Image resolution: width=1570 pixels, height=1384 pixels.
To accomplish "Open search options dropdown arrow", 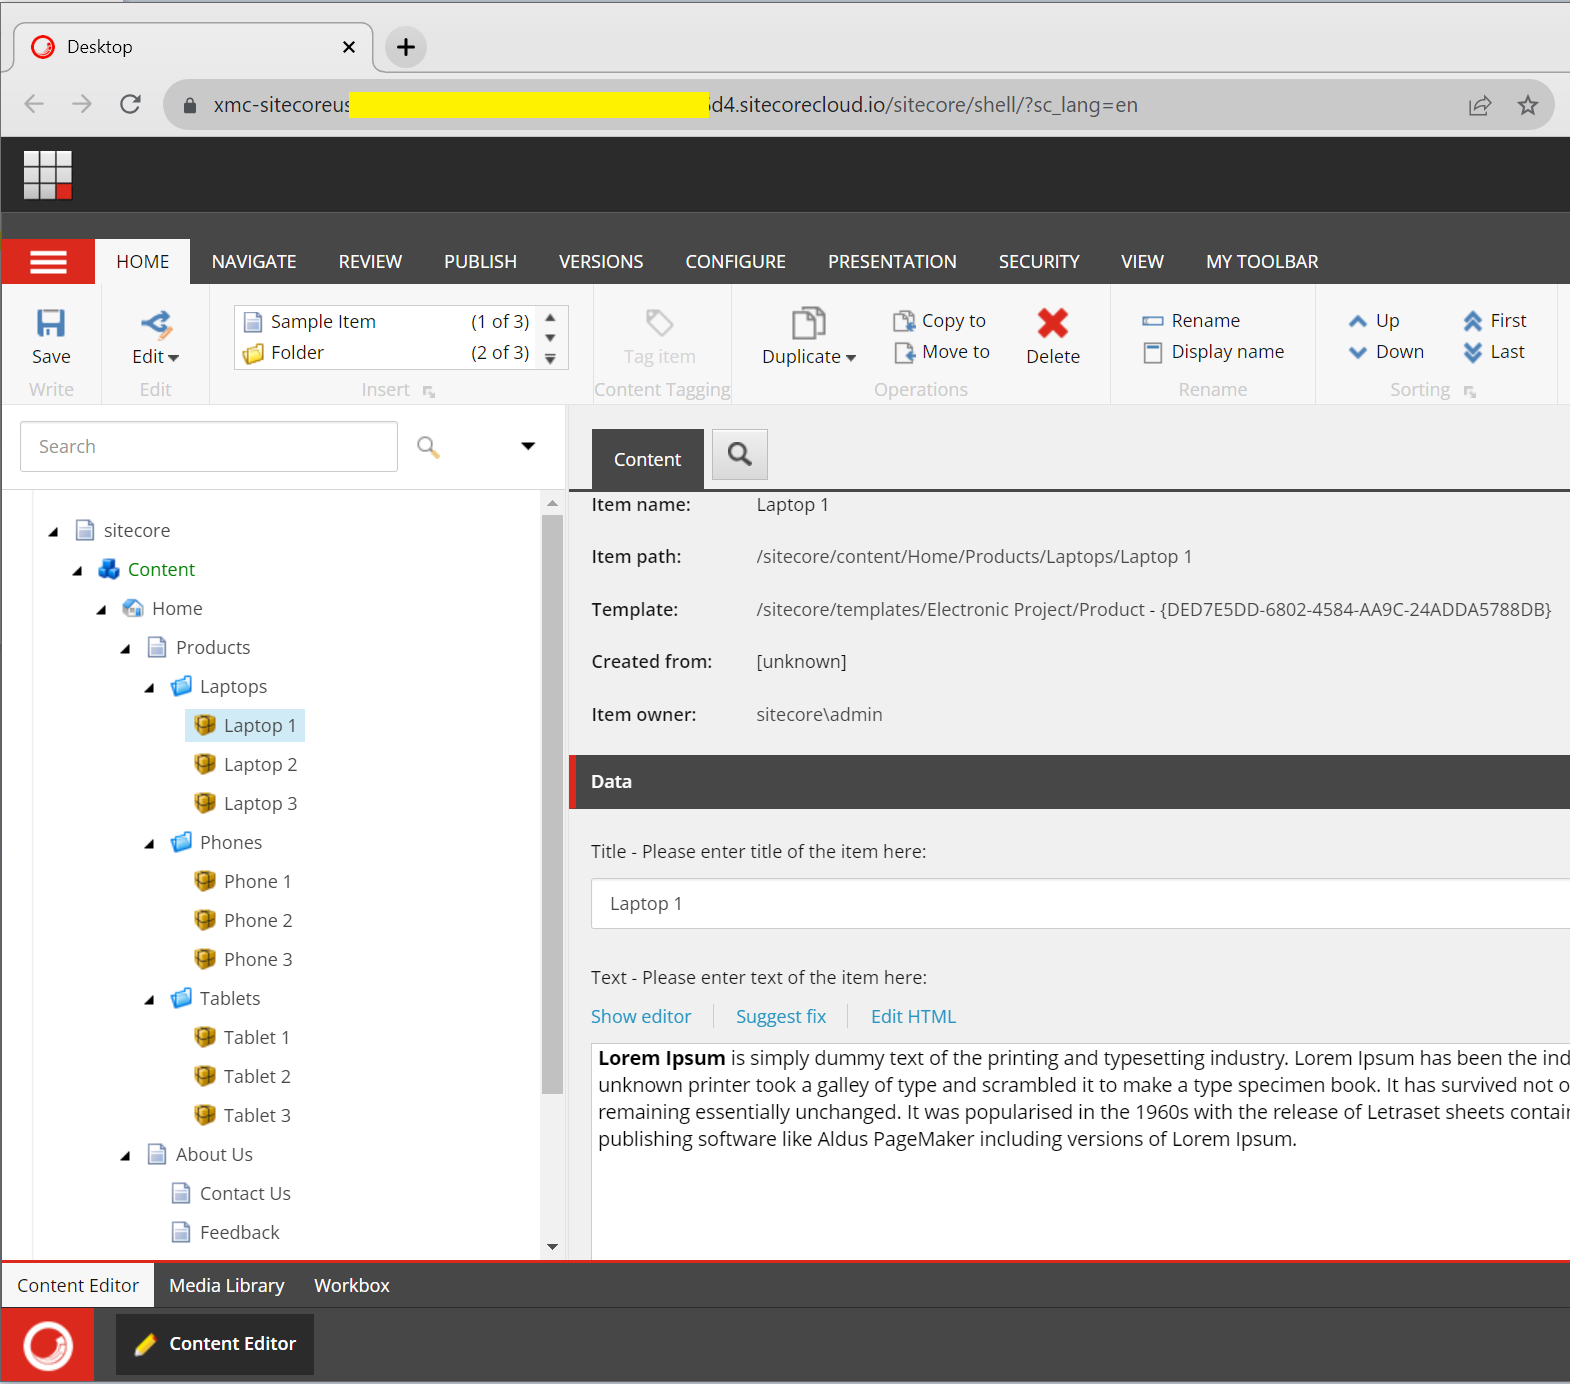I will pyautogui.click(x=528, y=446).
